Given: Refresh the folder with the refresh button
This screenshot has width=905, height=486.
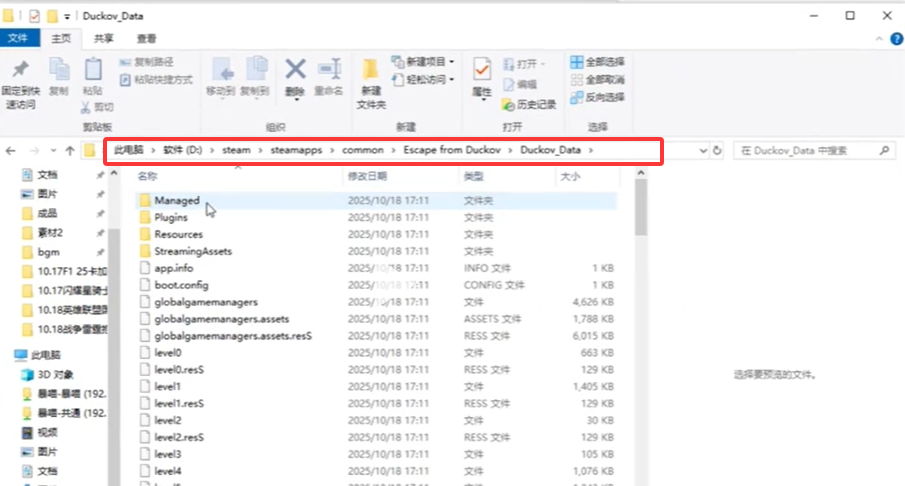Looking at the screenshot, I should tap(717, 150).
